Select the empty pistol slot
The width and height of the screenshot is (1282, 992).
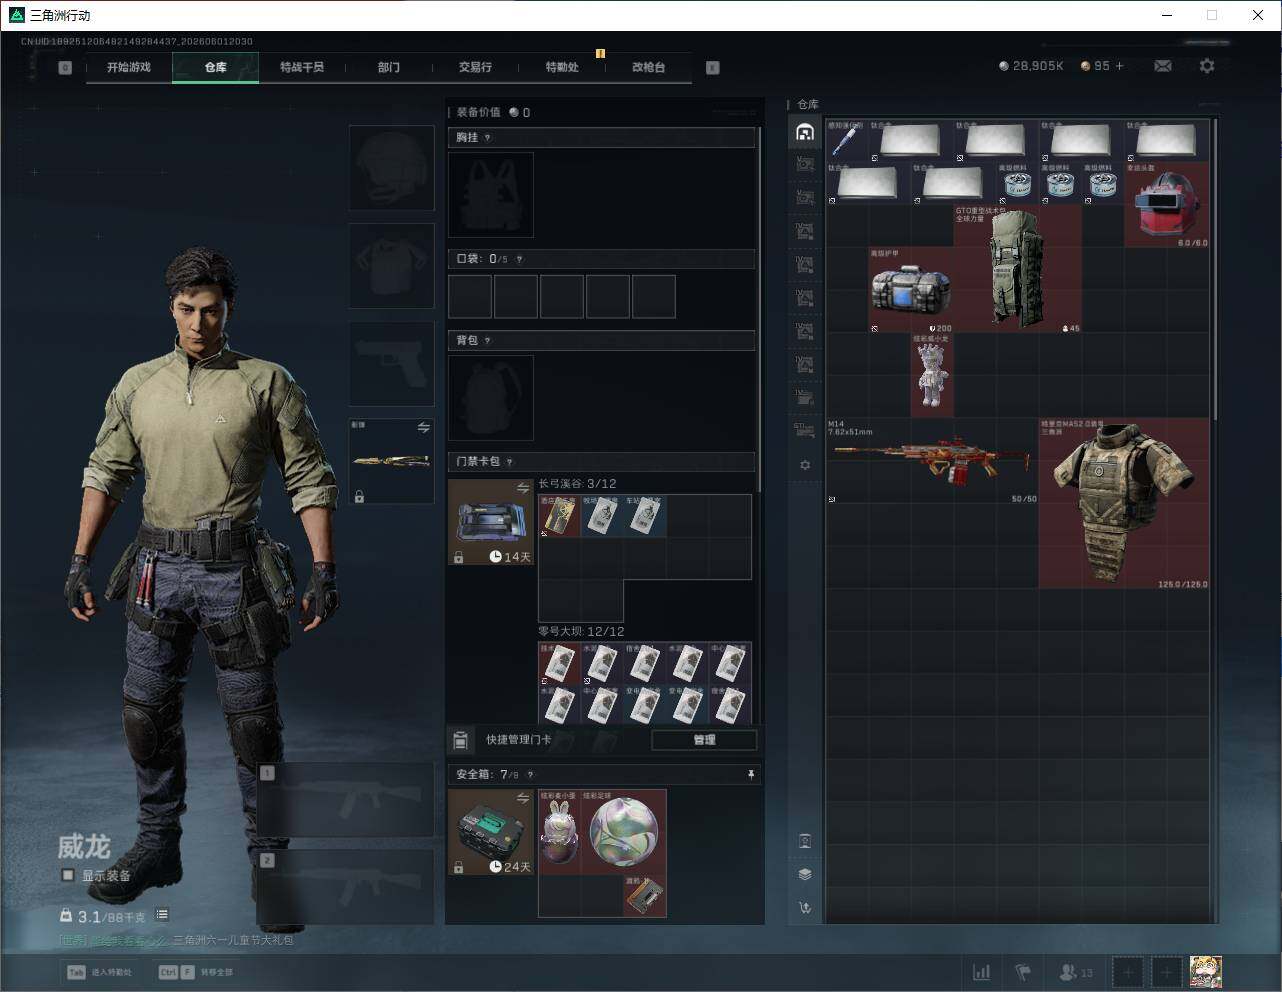click(391, 363)
